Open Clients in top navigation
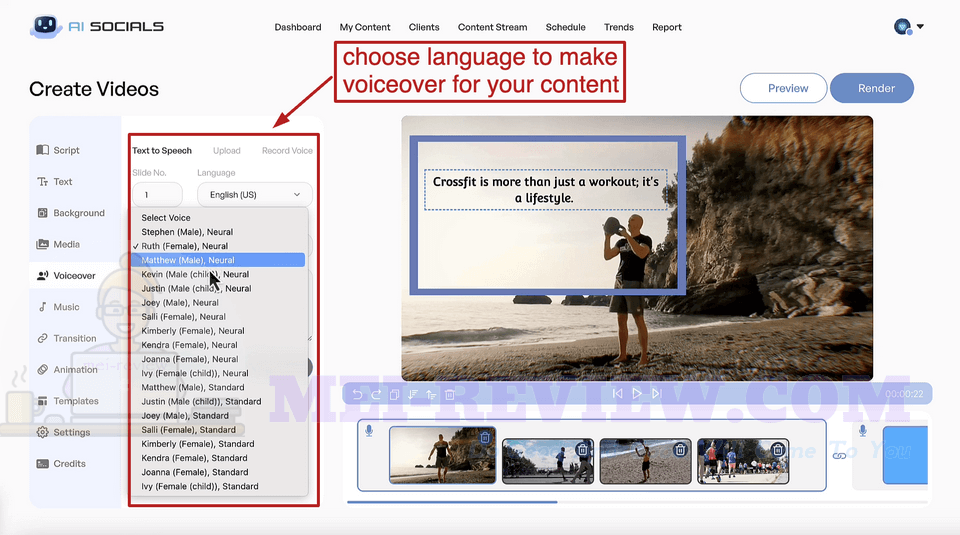The height and width of the screenshot is (535, 960). (424, 27)
